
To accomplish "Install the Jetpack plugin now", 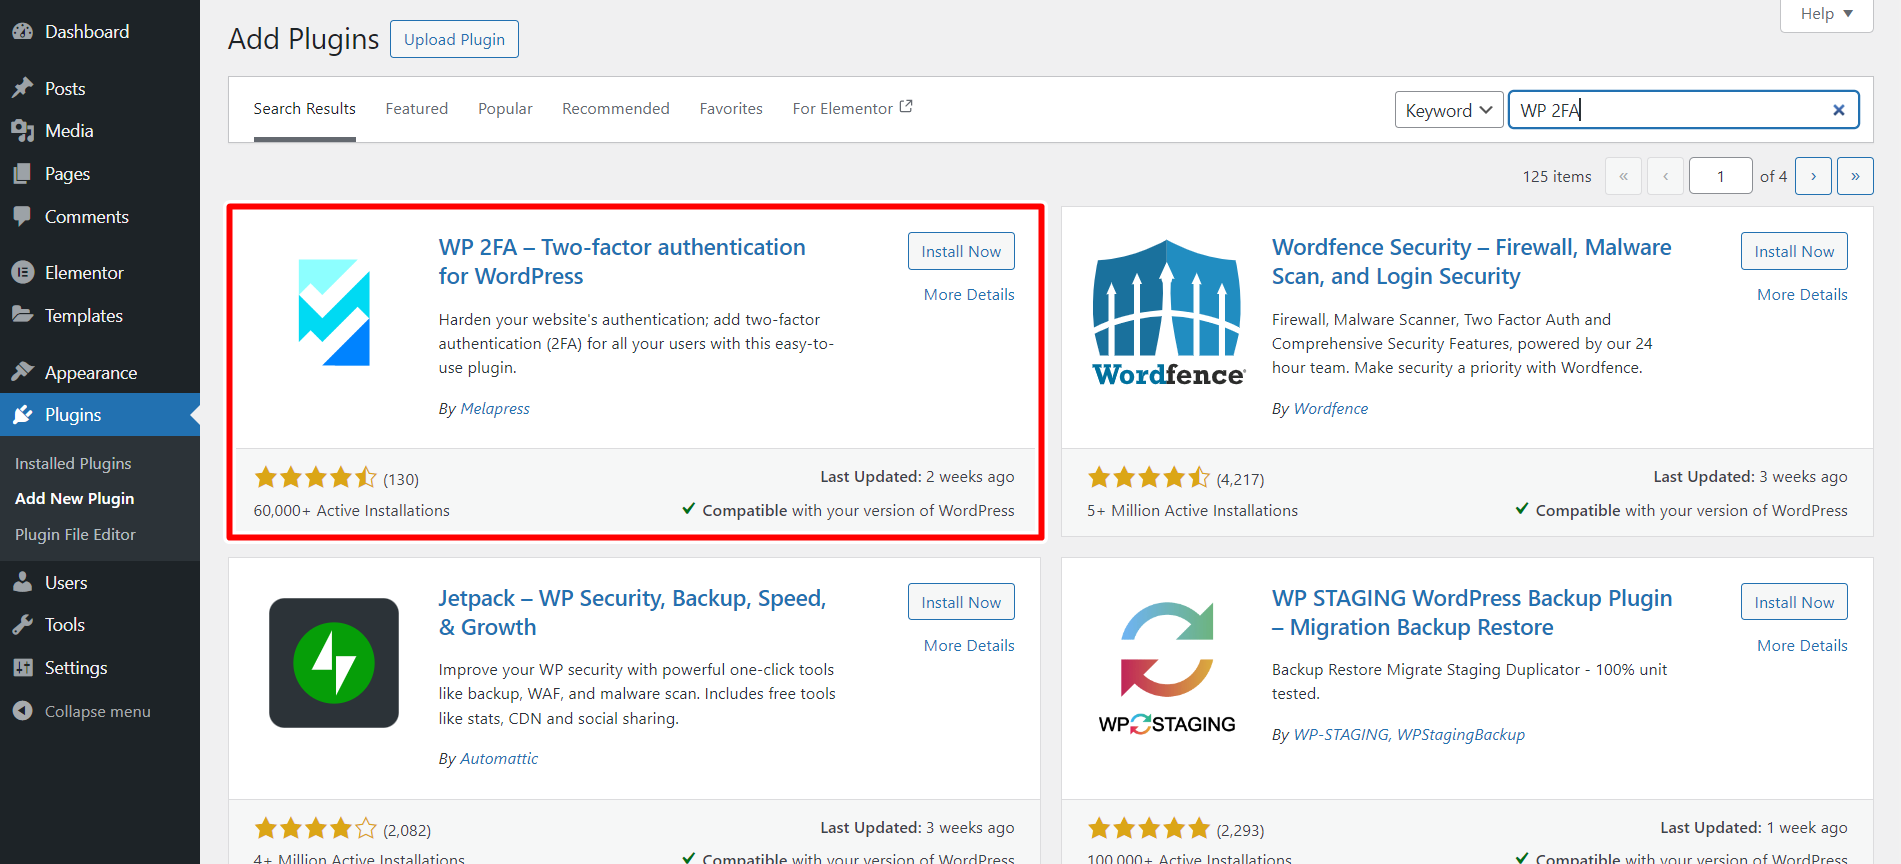I will [961, 602].
